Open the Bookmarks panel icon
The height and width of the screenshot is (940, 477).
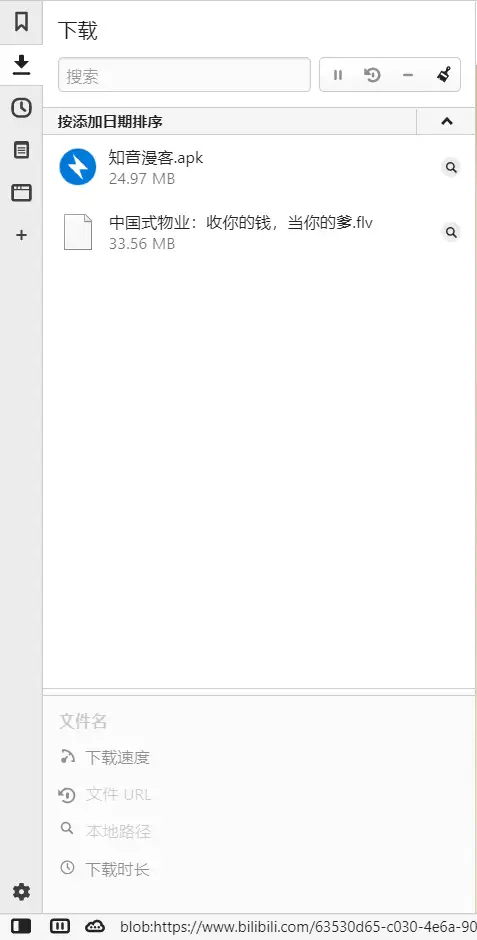click(21, 22)
